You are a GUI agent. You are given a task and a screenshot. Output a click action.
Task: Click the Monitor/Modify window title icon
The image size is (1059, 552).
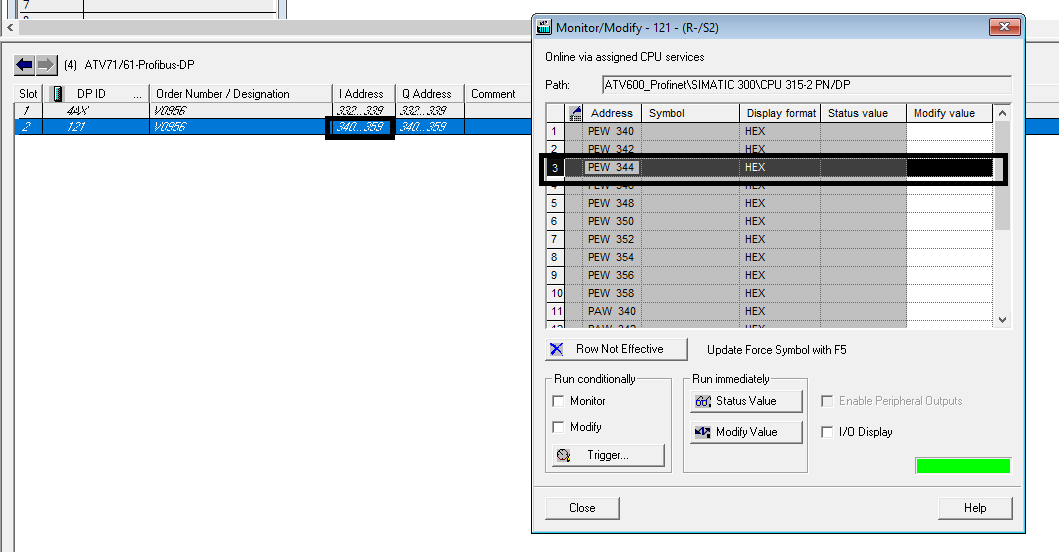[544, 27]
